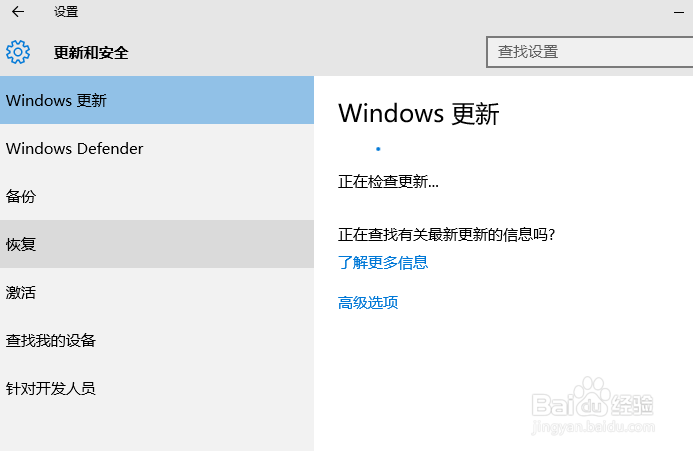Click the 正在查找有关最新更新的信息吗 question text
This screenshot has width=693, height=451.
pos(446,235)
